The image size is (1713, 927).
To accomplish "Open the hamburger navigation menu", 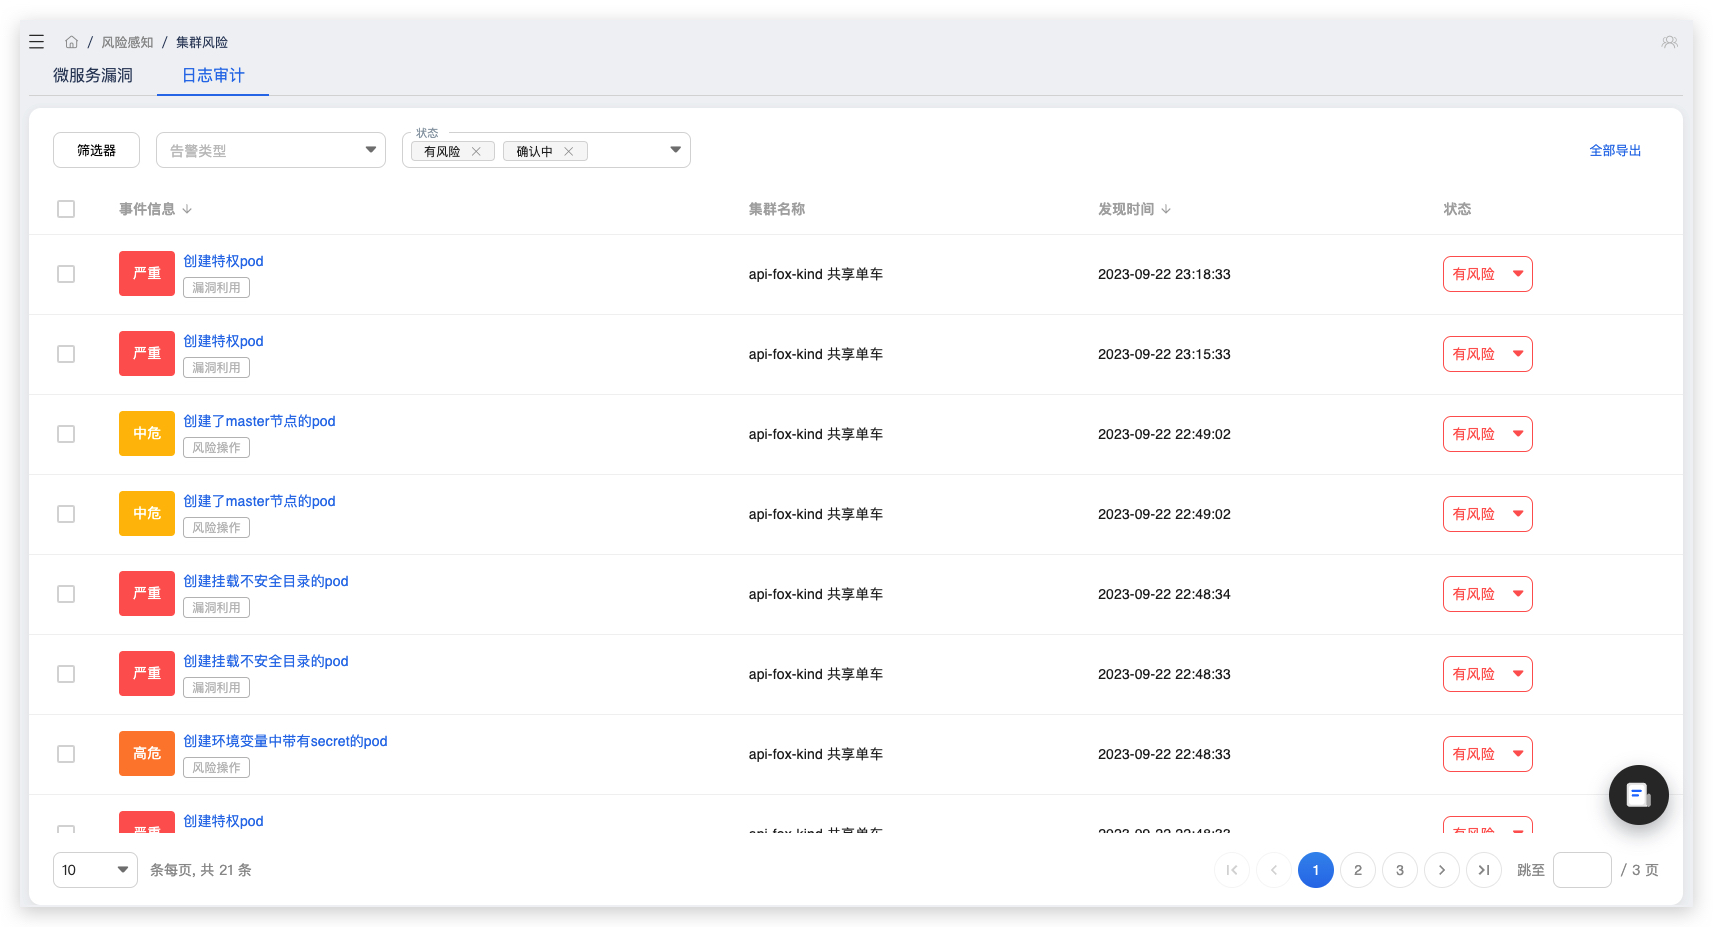I will (37, 42).
